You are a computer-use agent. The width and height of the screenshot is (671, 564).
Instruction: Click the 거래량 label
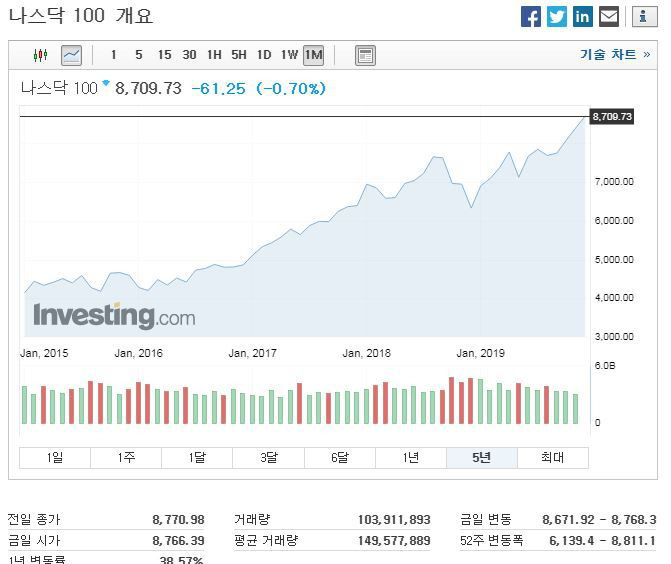[252, 519]
